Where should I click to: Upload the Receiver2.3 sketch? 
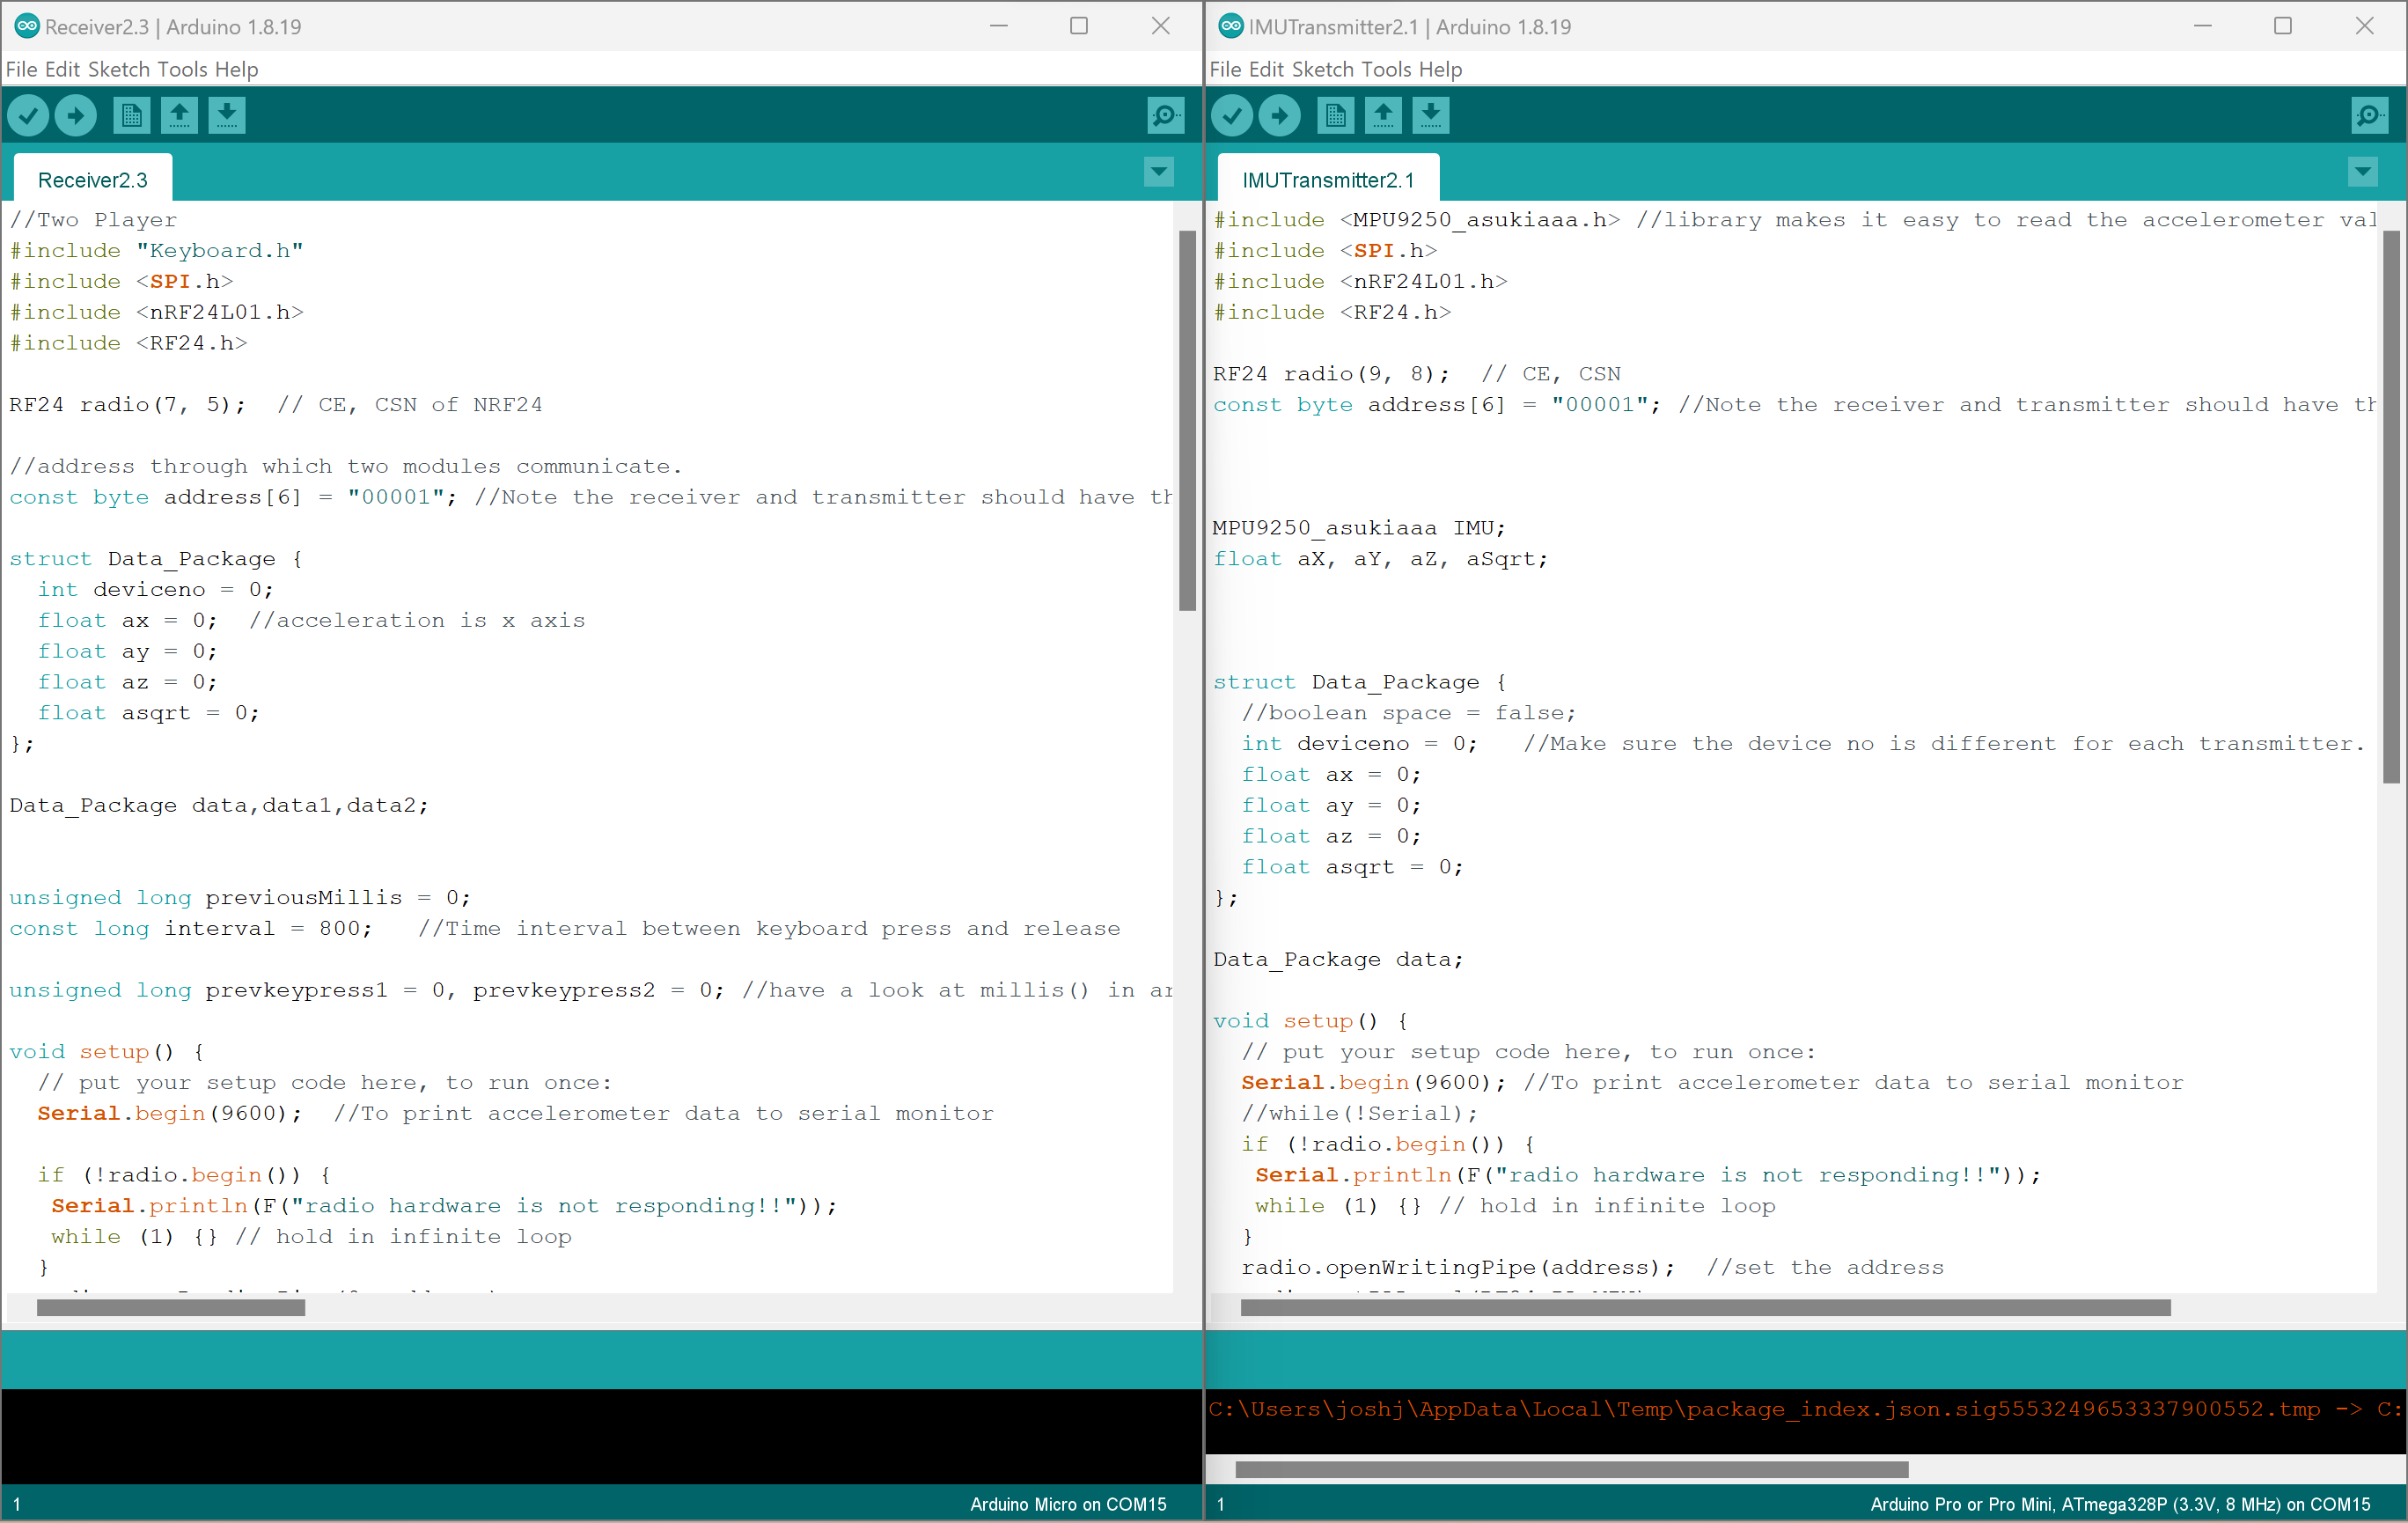click(x=76, y=114)
